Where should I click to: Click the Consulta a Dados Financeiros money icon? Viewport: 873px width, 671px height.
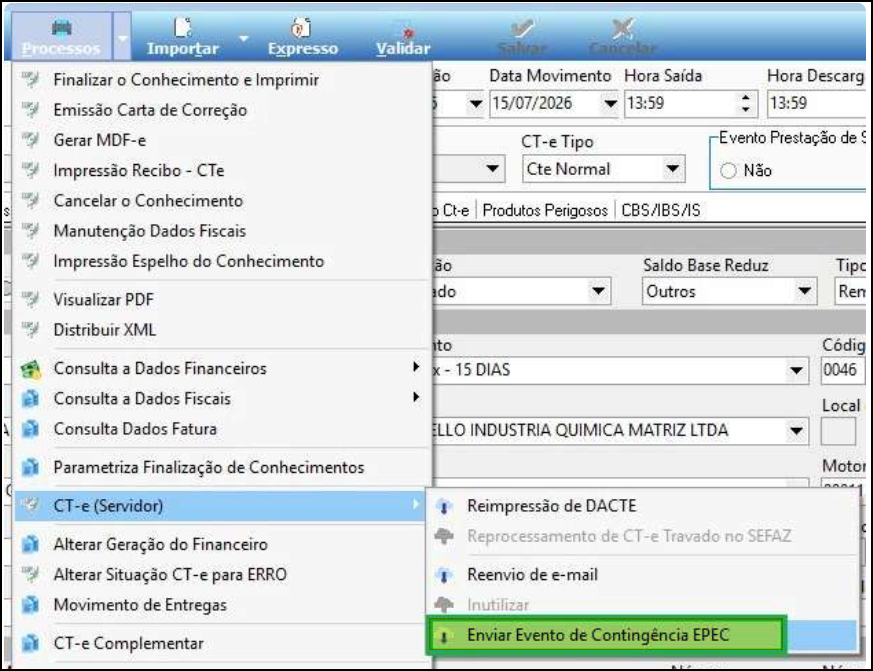pyautogui.click(x=31, y=369)
